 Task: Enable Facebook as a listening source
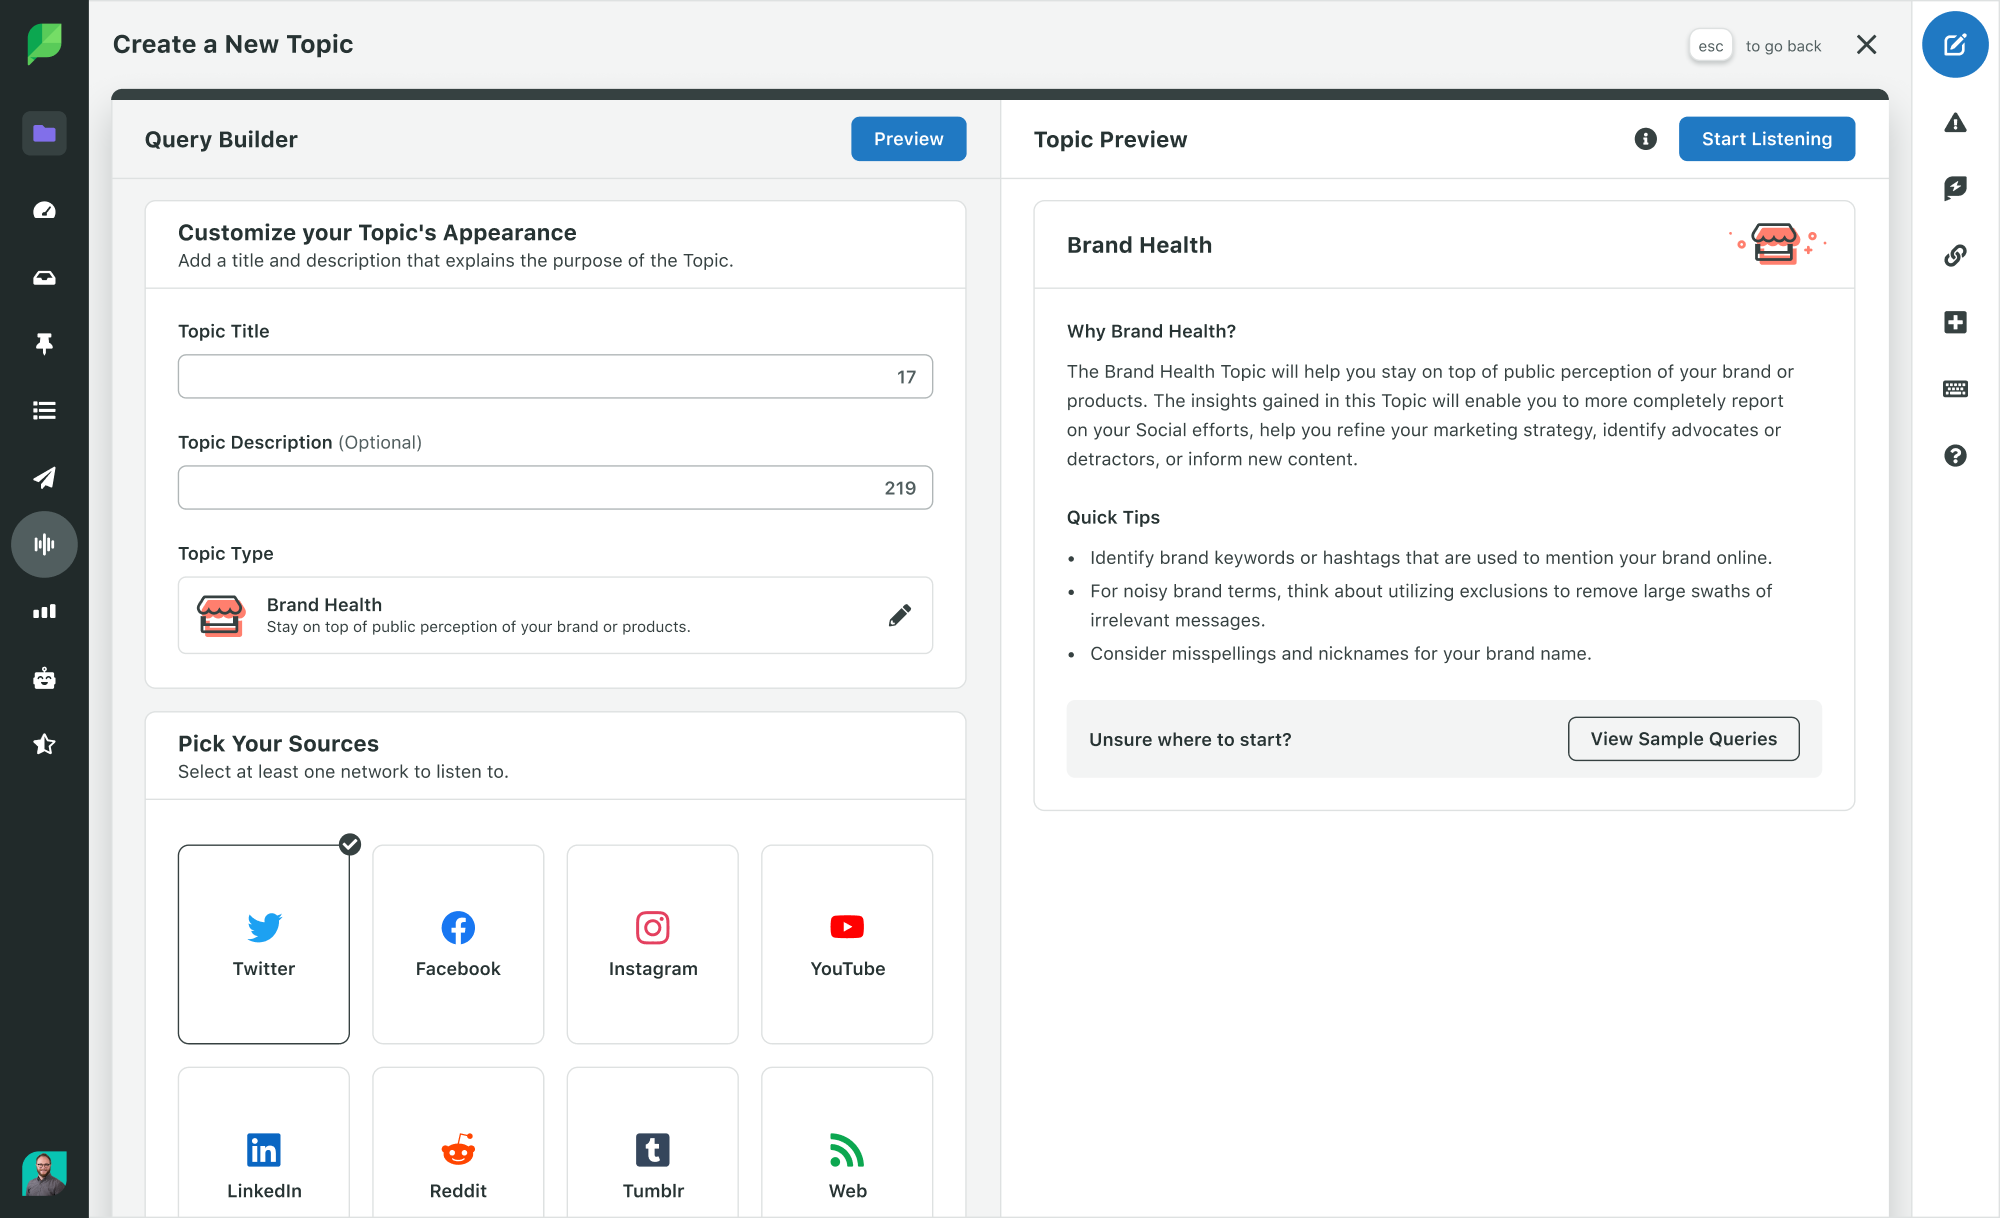click(458, 943)
